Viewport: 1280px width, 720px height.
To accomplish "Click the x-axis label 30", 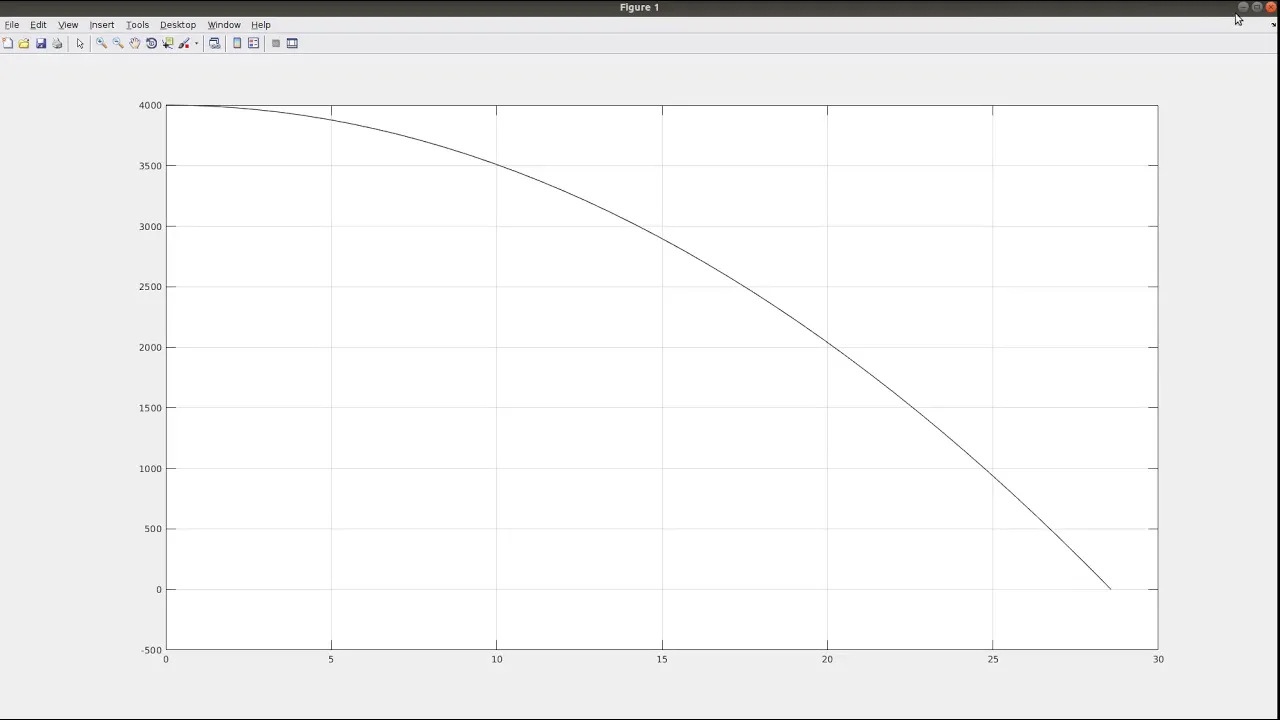I will pos(1158,659).
